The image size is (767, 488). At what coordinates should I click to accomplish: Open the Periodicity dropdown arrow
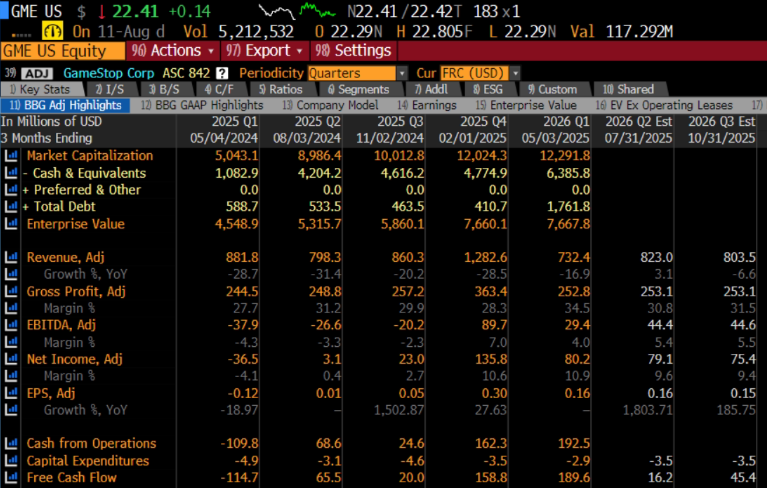point(402,73)
